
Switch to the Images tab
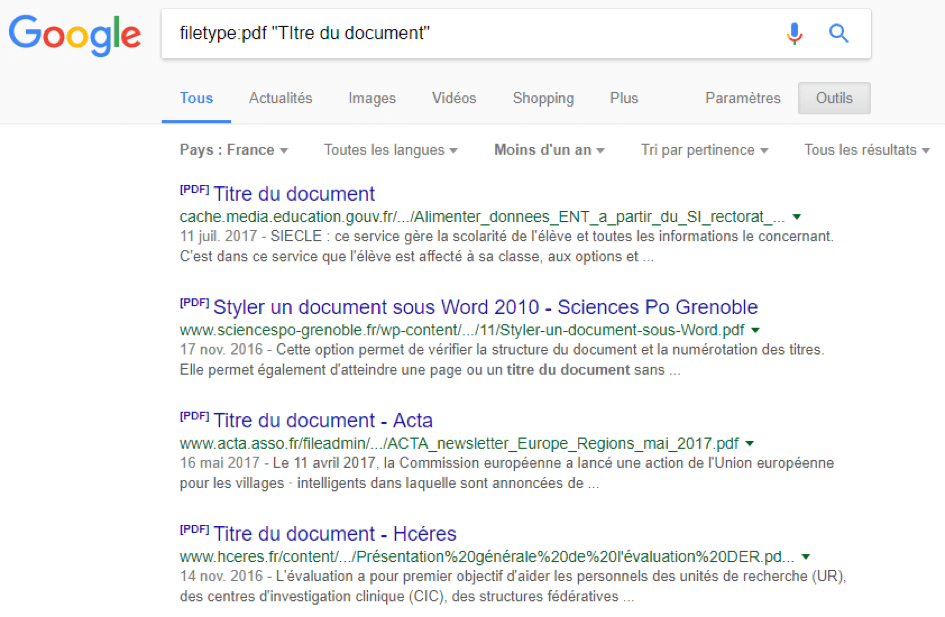click(372, 98)
